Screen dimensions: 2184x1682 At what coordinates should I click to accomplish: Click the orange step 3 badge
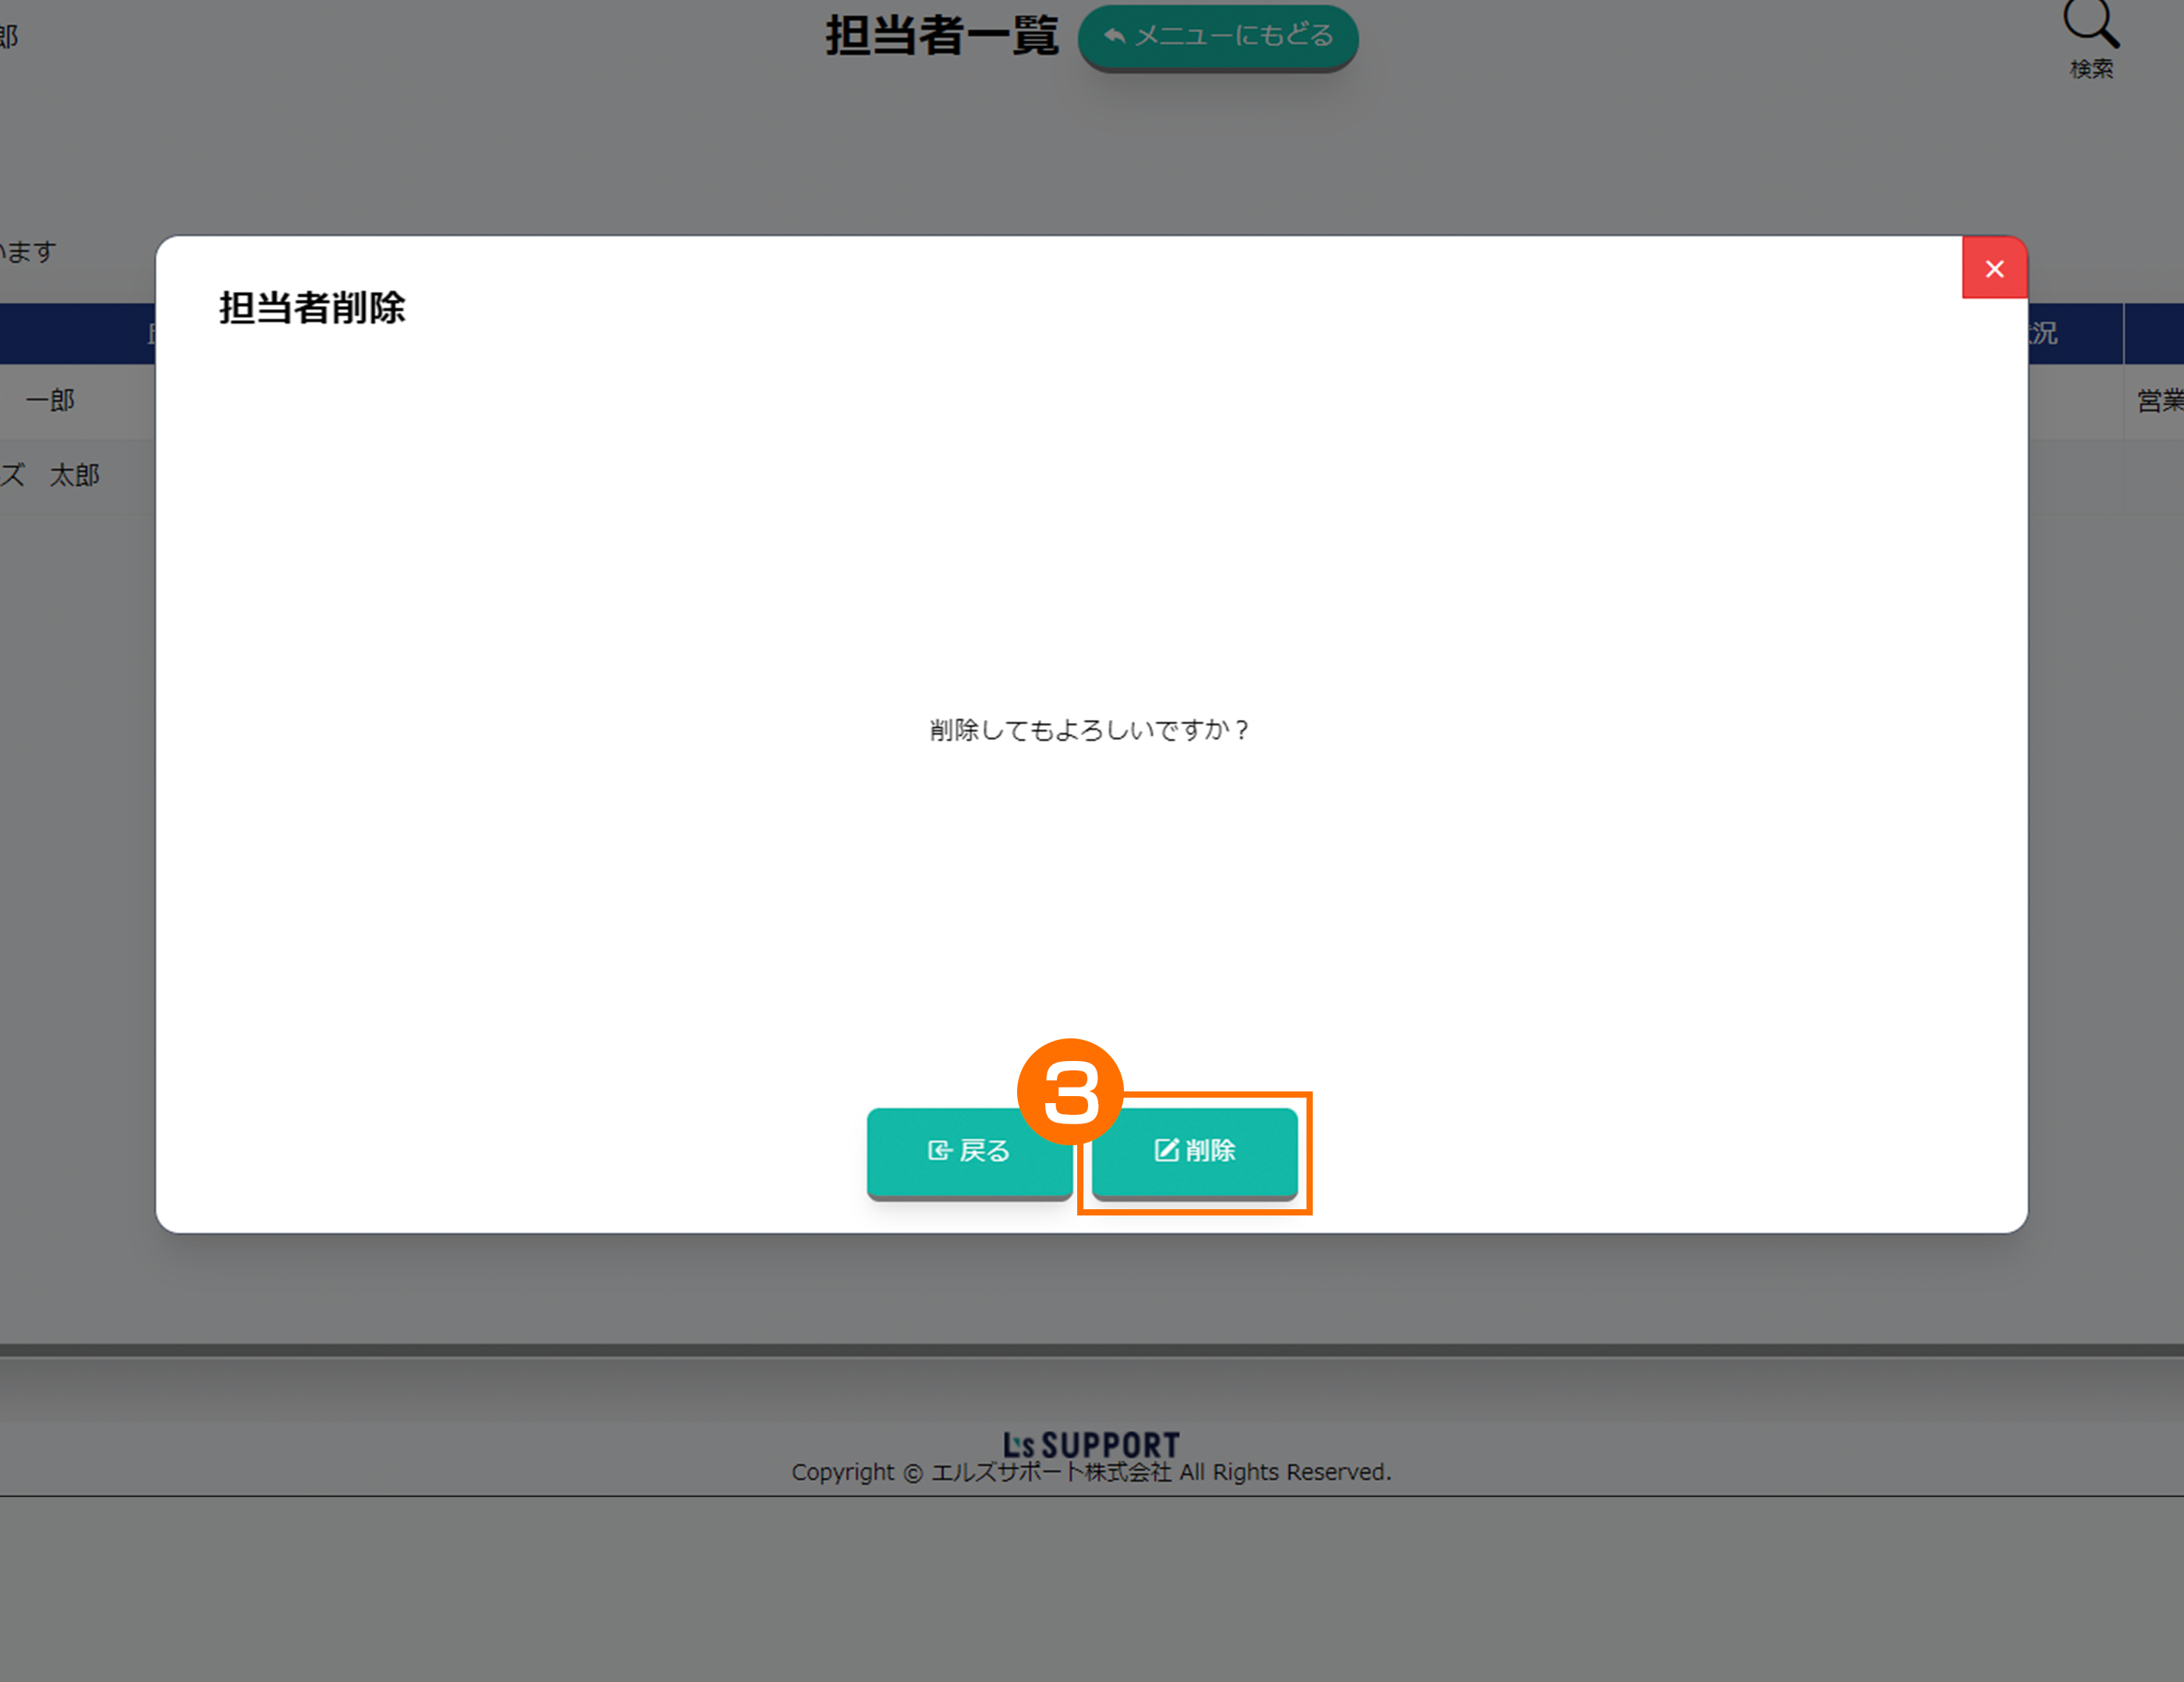pos(1070,1091)
